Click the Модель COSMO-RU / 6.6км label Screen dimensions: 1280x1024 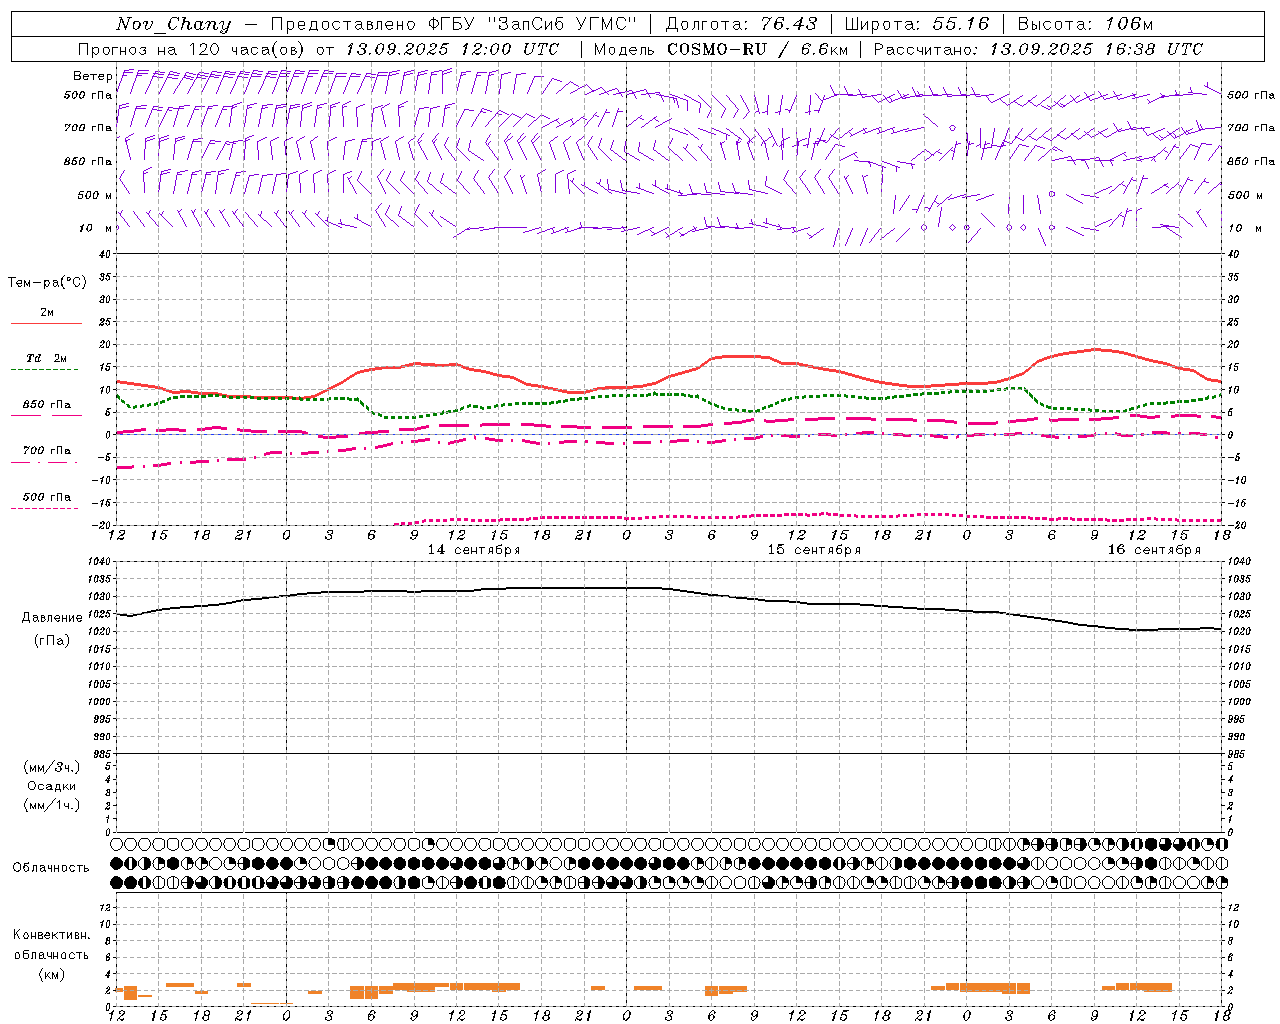pyautogui.click(x=721, y=49)
